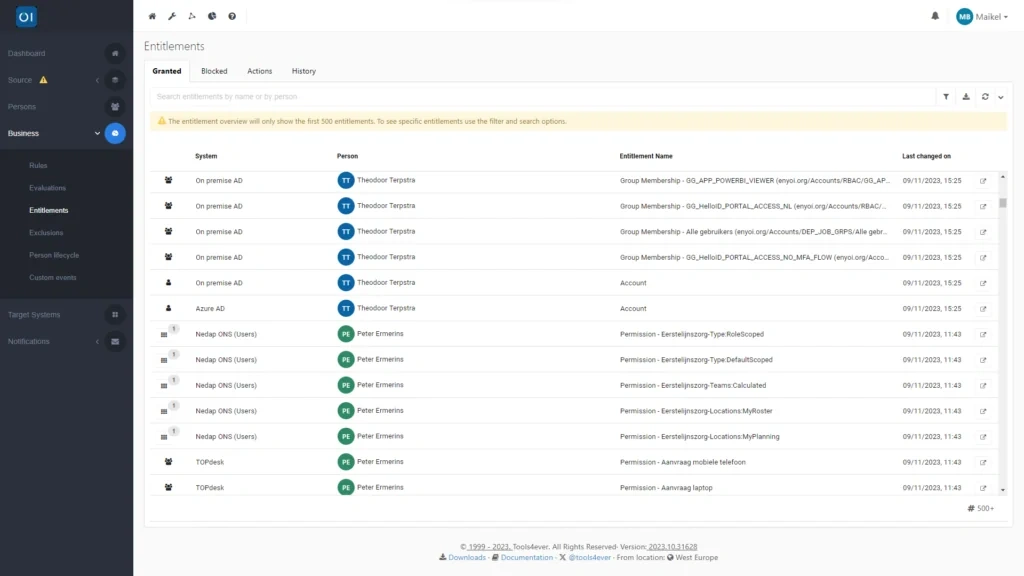Screen dimensions: 1024x576
Task: Open the entitlements filter funnel icon
Action: coord(946,97)
